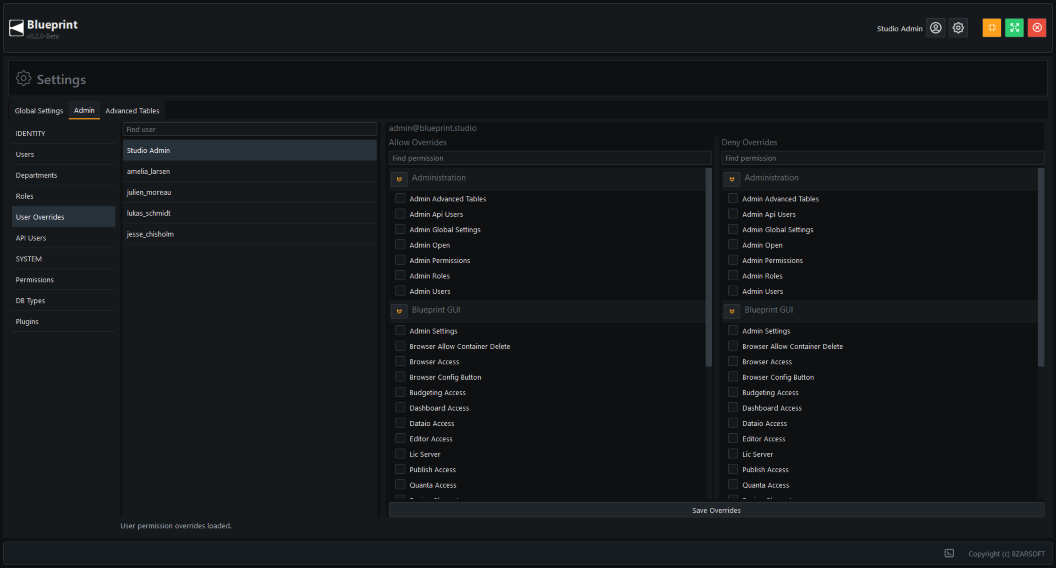Open API Users in the sidebar
The width and height of the screenshot is (1056, 568).
coord(63,238)
